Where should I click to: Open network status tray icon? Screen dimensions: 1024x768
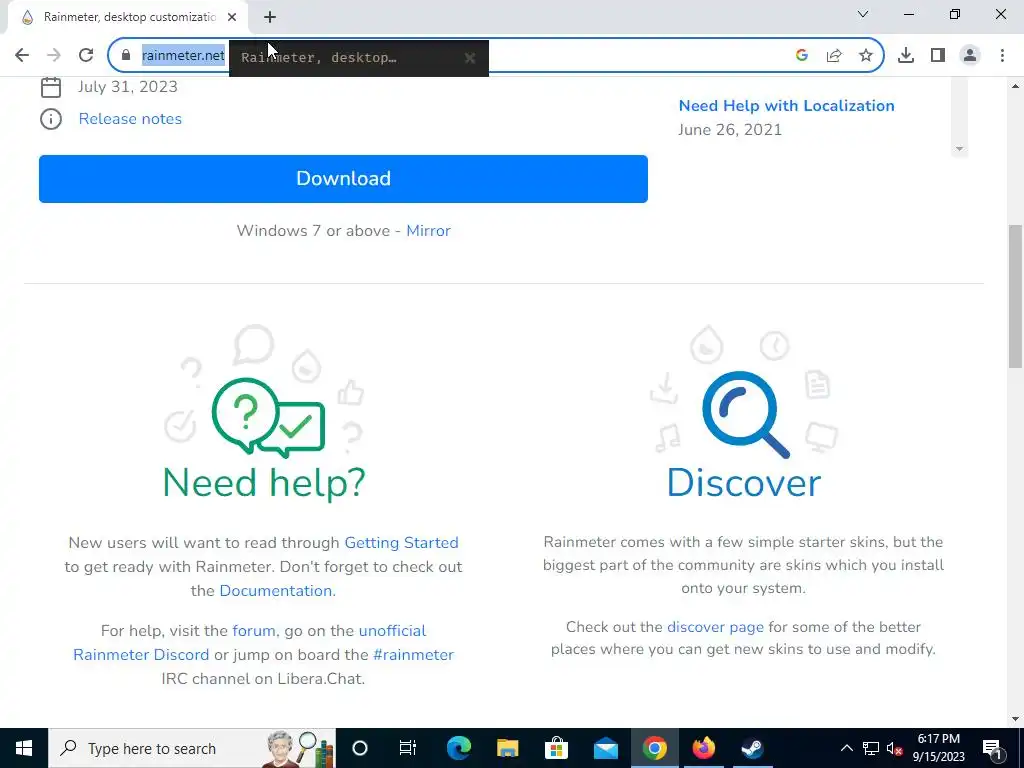871,748
